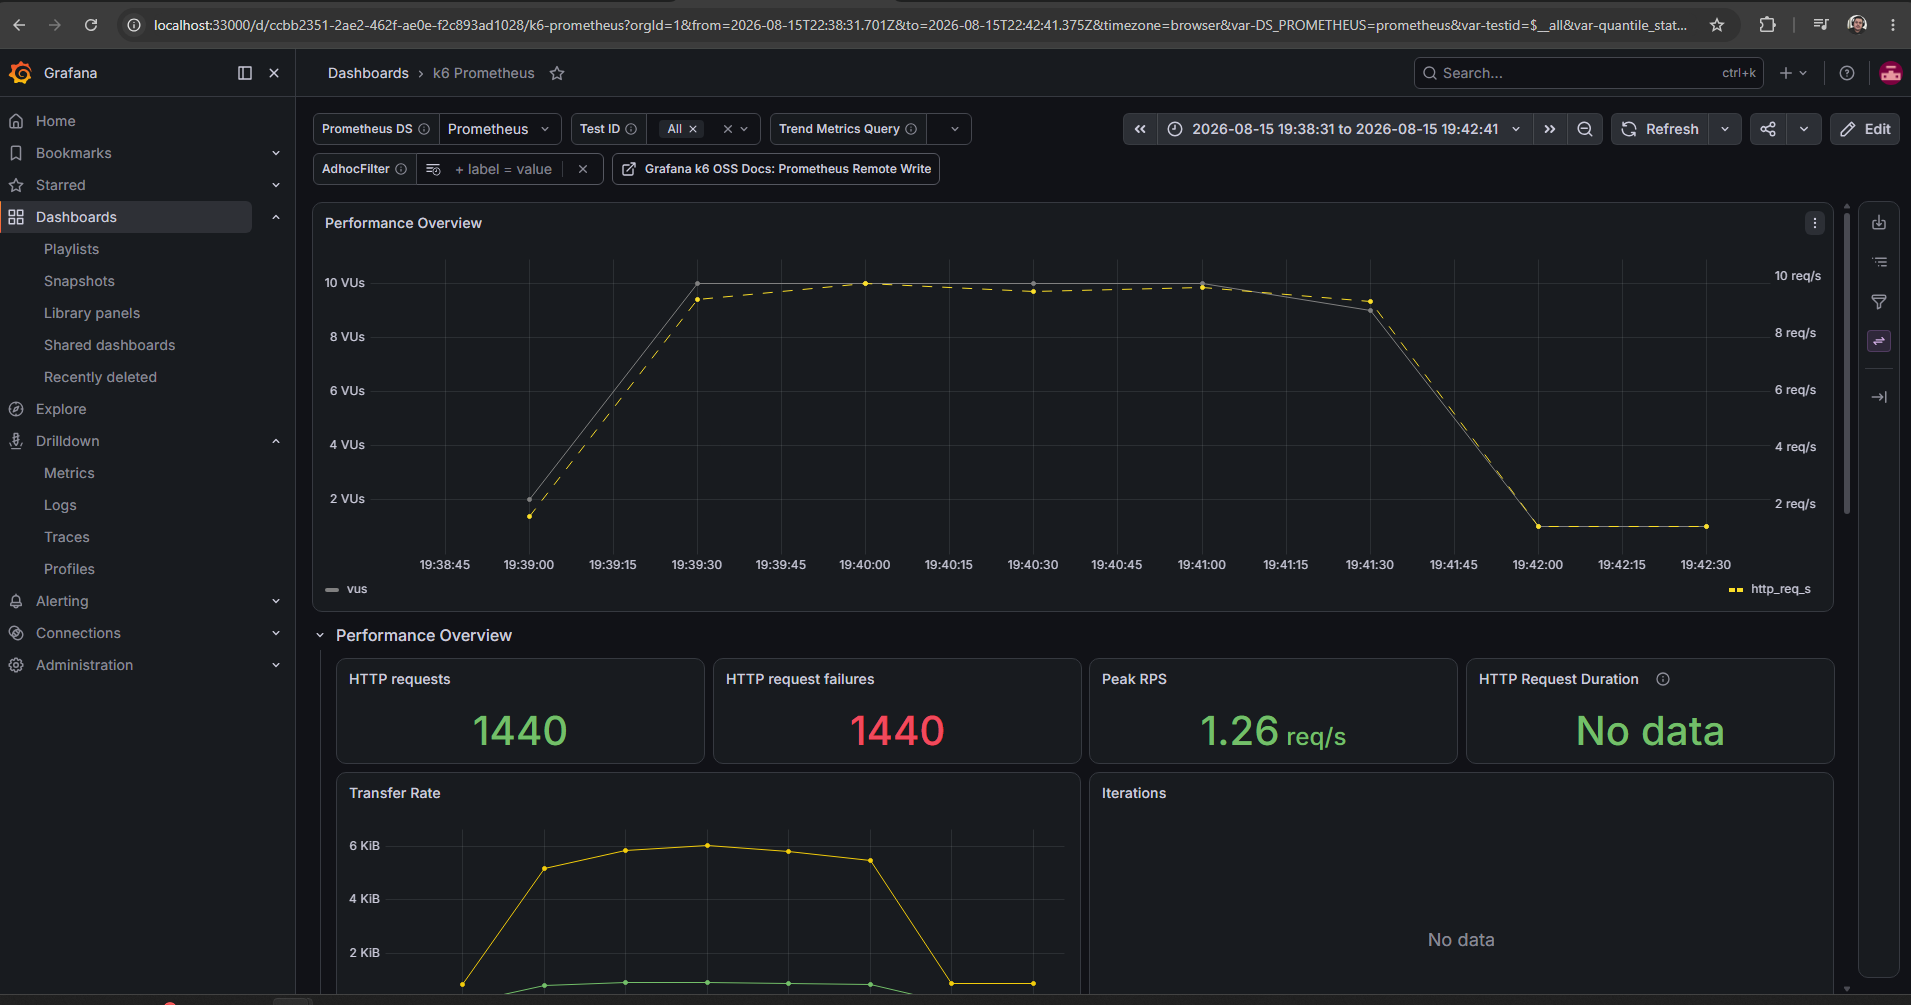Open Playlists page

coord(71,249)
